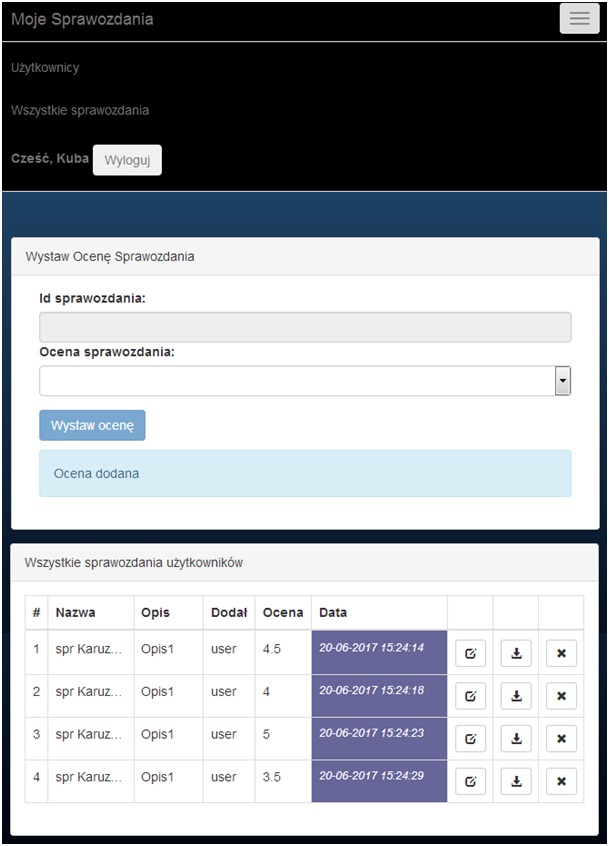Download report 3 file

516,739
